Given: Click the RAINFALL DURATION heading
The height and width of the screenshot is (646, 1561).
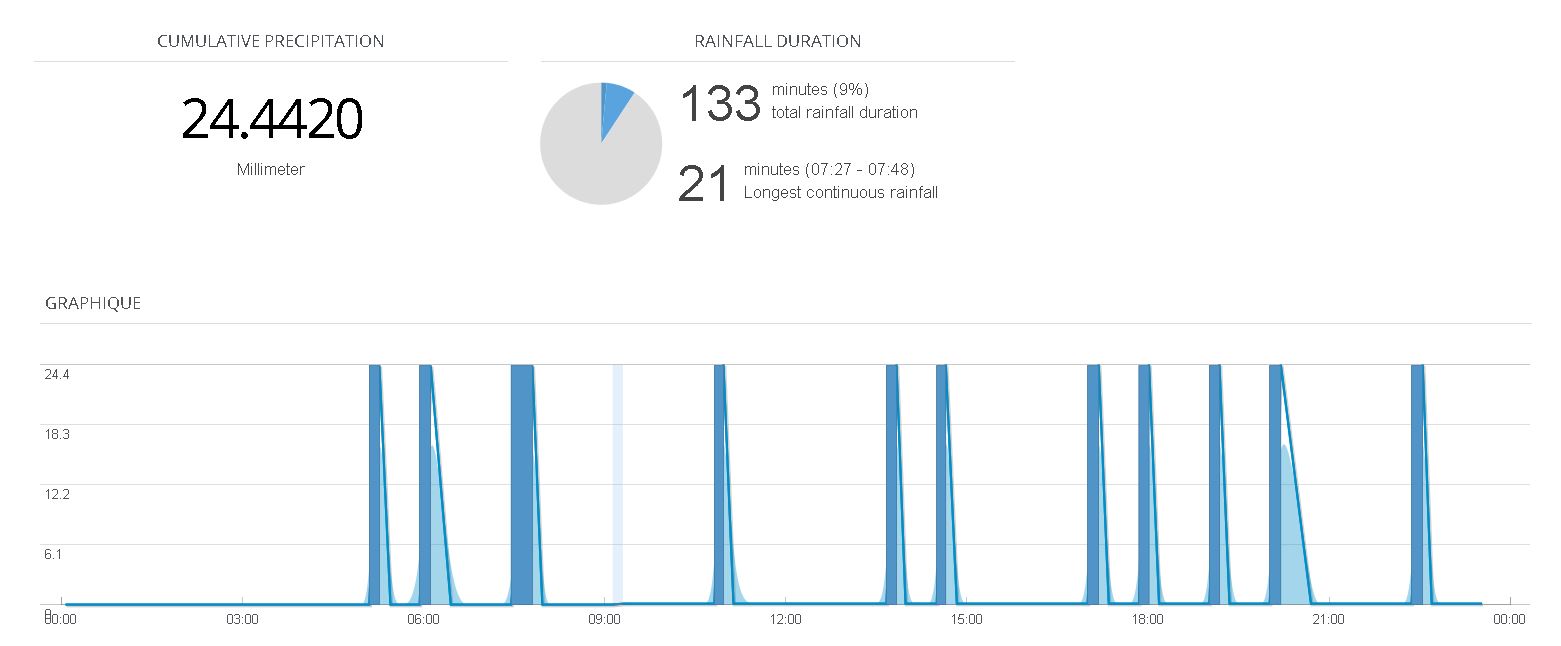Looking at the screenshot, I should click(x=777, y=41).
